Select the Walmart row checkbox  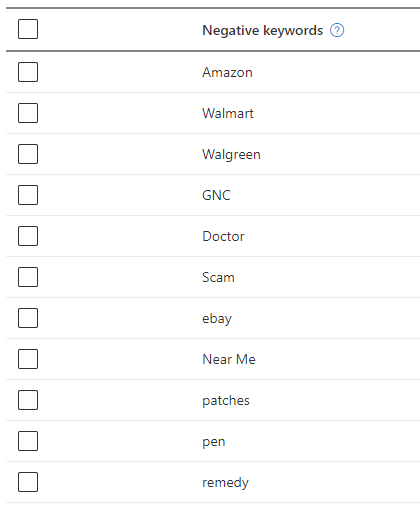(28, 113)
